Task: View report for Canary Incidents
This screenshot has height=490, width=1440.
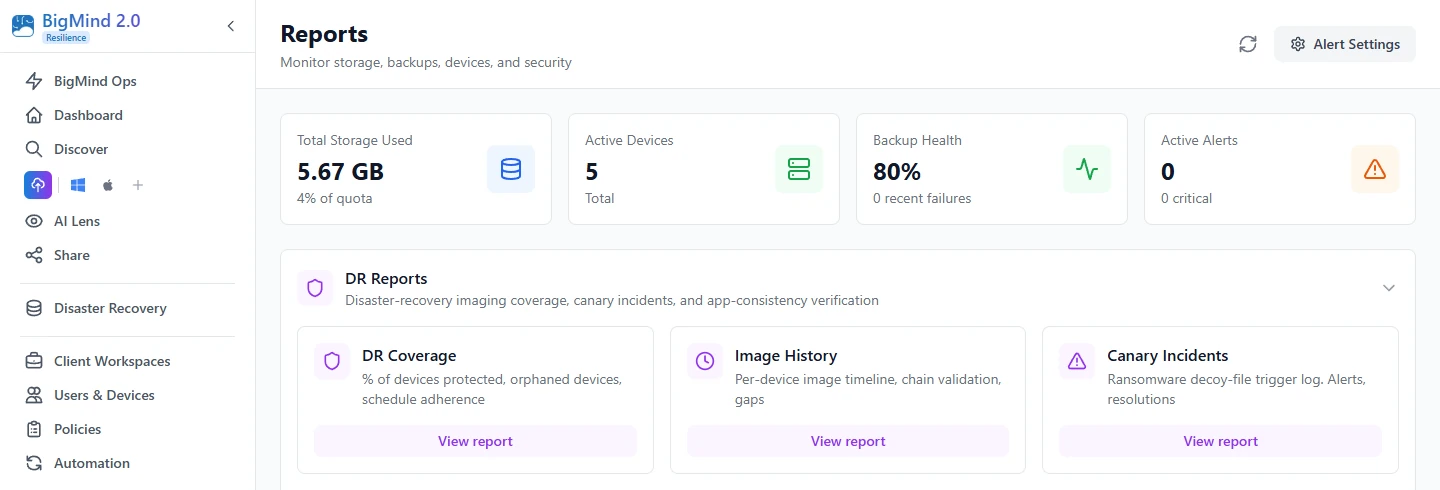Action: [1220, 441]
